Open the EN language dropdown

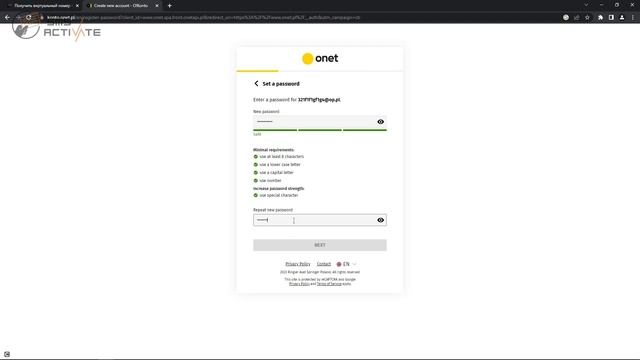[346, 264]
